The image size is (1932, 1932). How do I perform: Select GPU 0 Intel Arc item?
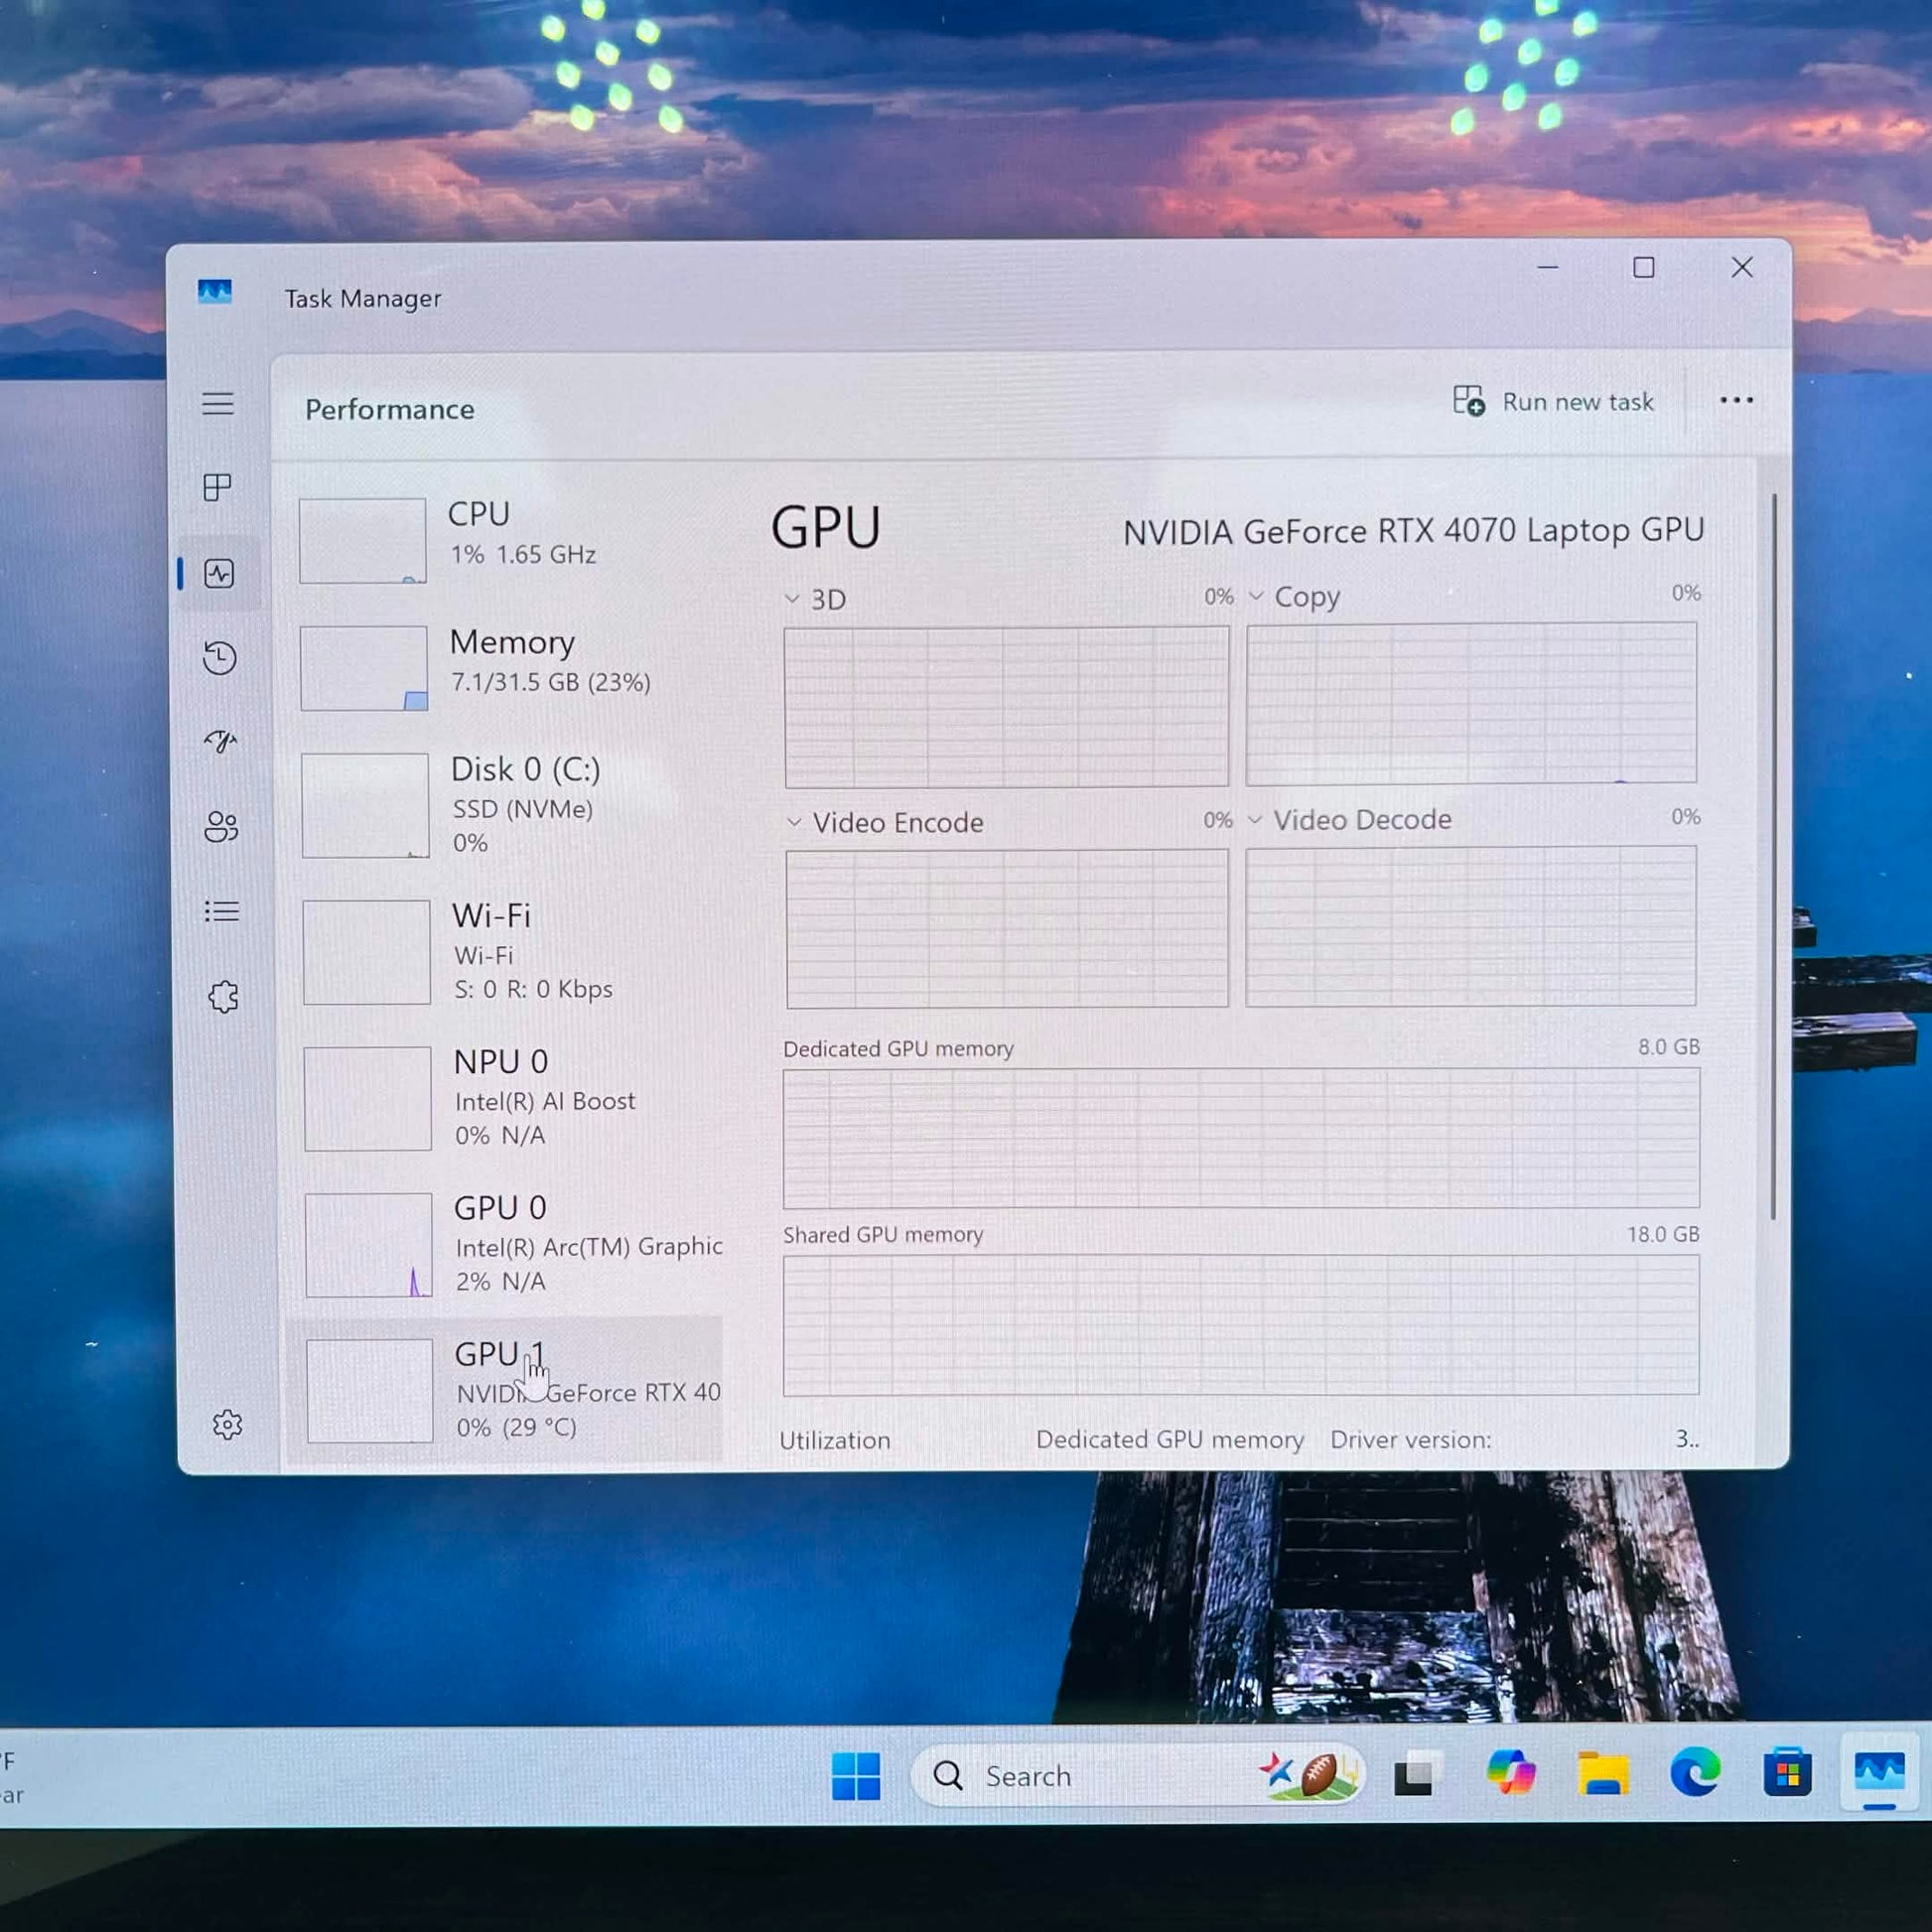click(x=512, y=1244)
